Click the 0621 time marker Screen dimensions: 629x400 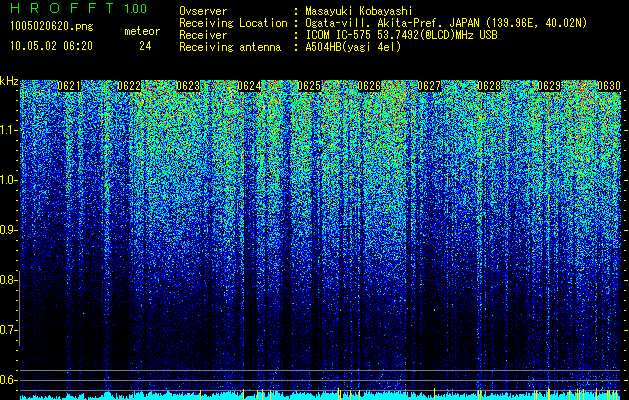tap(69, 86)
